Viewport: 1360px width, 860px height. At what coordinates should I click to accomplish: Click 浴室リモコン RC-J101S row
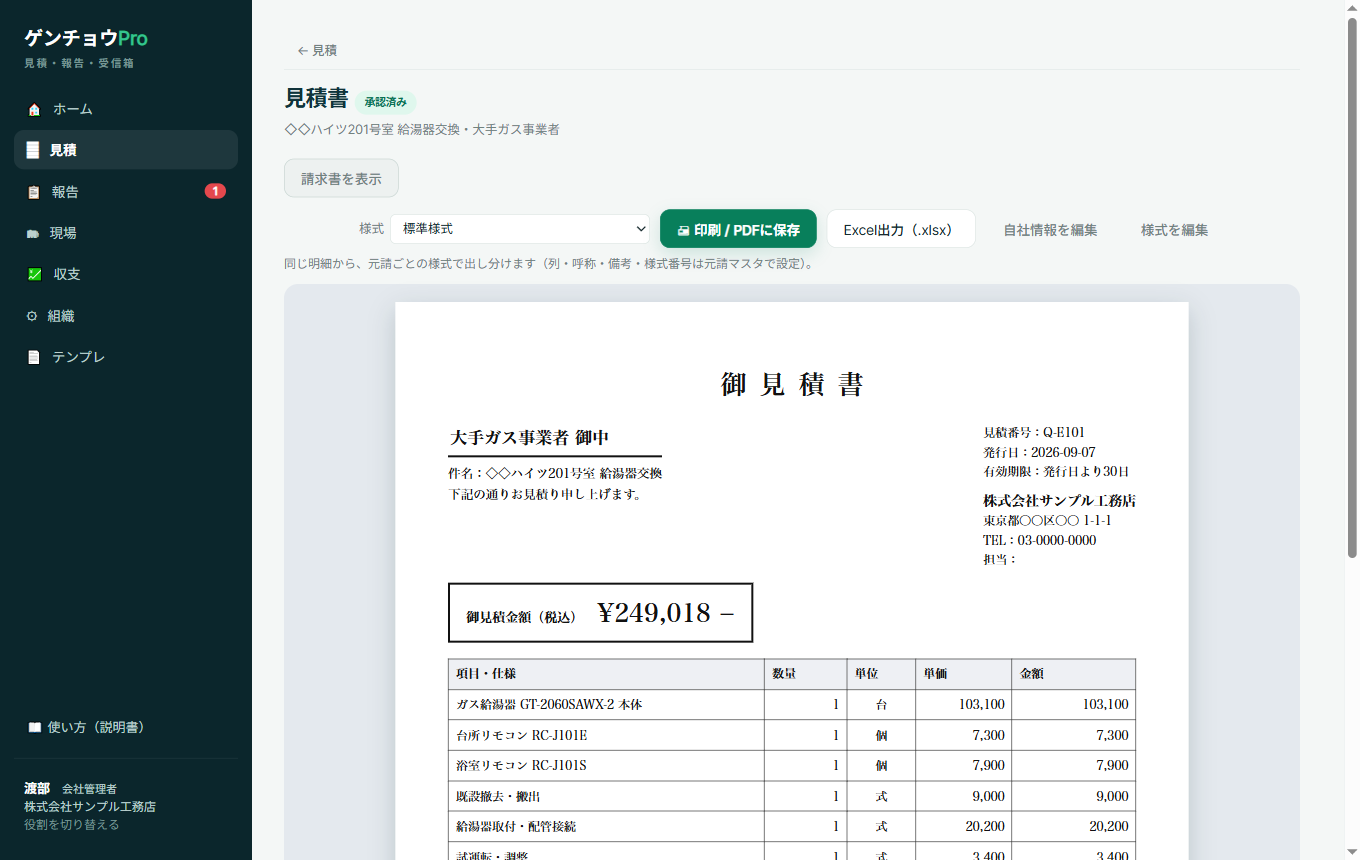click(x=792, y=766)
